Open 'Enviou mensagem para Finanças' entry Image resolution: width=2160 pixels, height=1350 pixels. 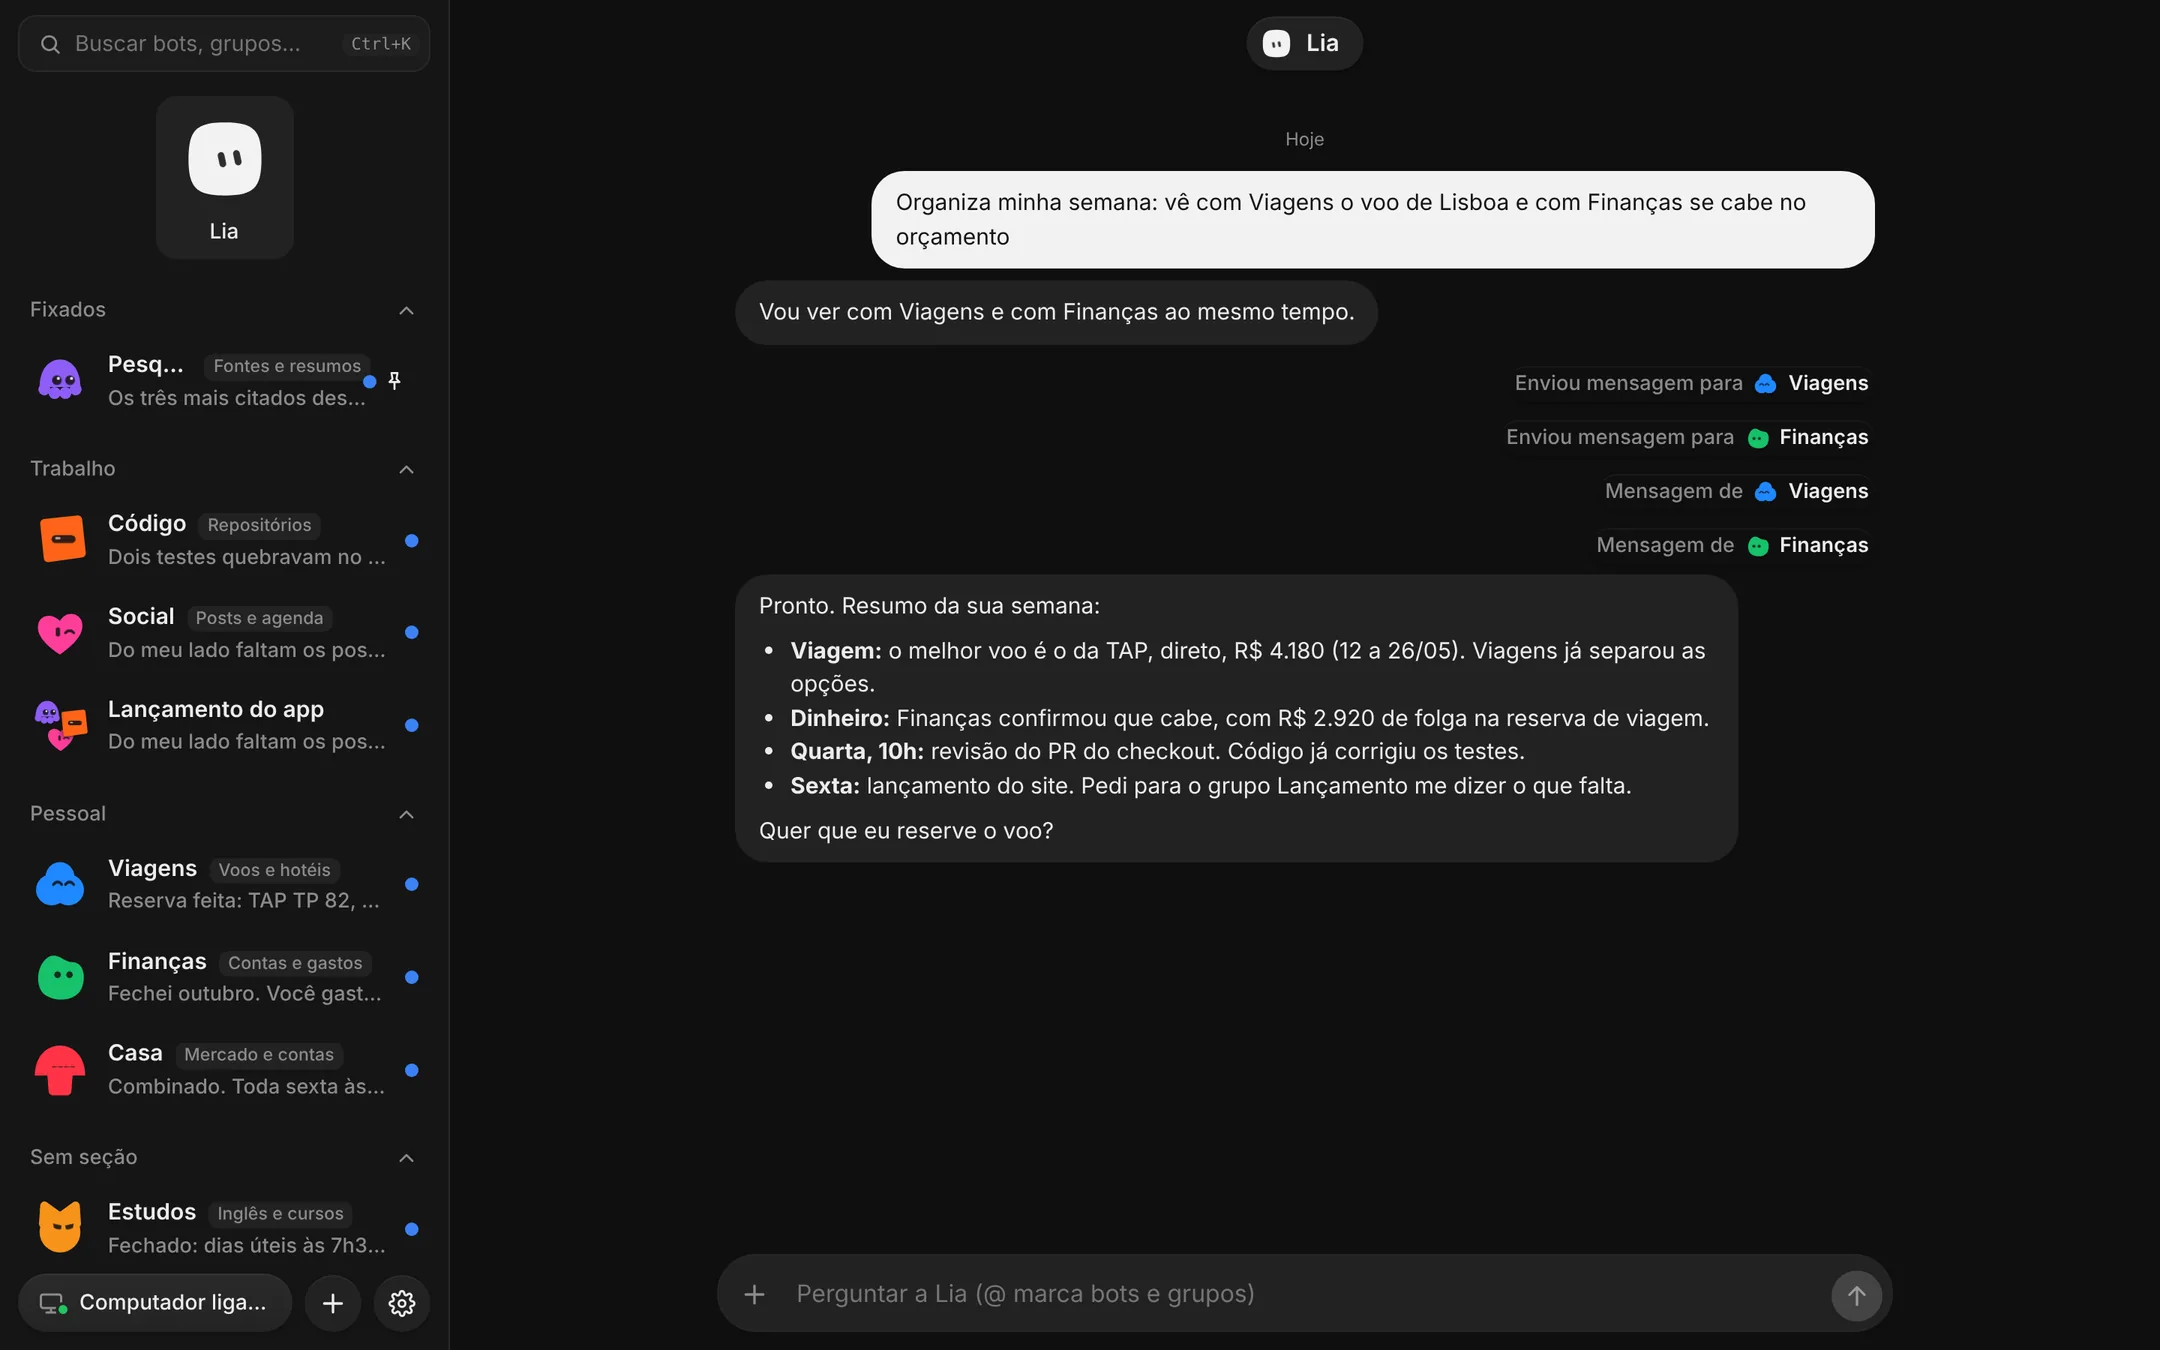click(1687, 437)
